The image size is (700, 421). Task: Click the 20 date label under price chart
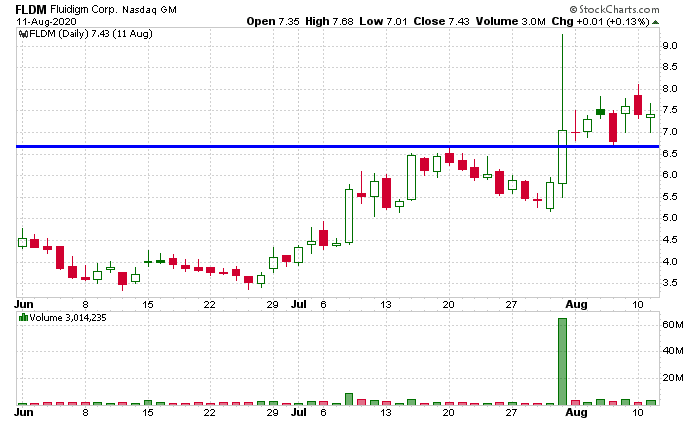[x=448, y=304]
